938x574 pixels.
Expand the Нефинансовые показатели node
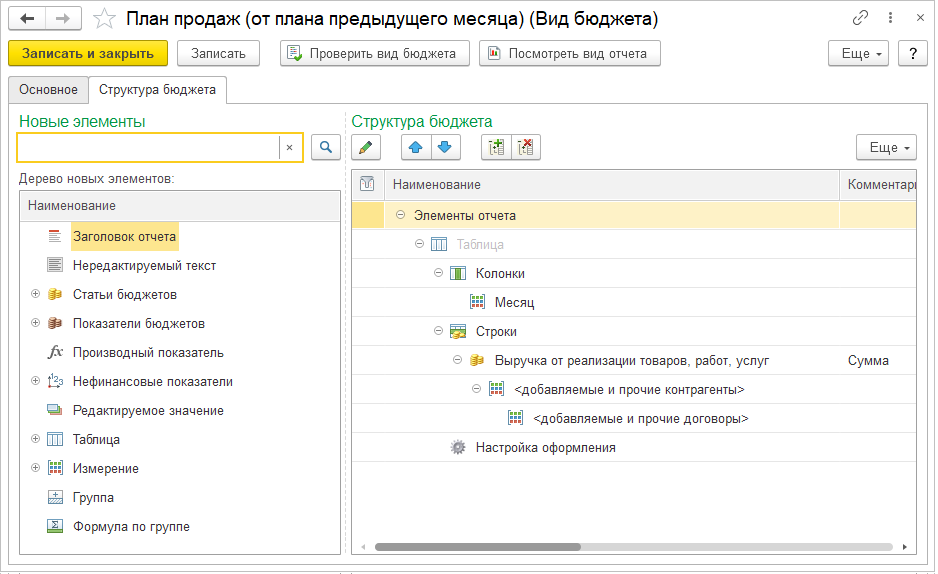35,381
